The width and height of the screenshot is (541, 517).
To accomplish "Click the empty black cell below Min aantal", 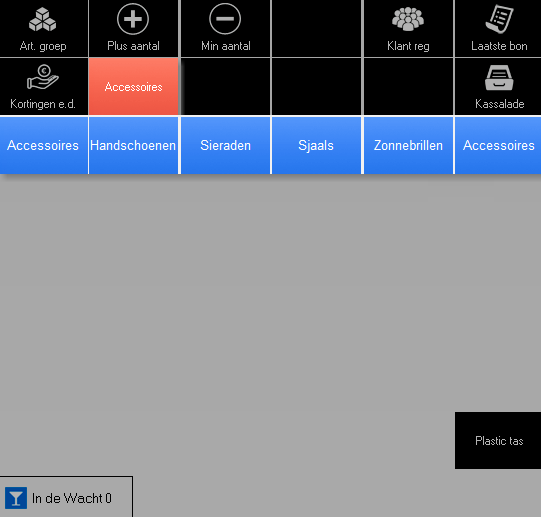I will (x=225, y=86).
